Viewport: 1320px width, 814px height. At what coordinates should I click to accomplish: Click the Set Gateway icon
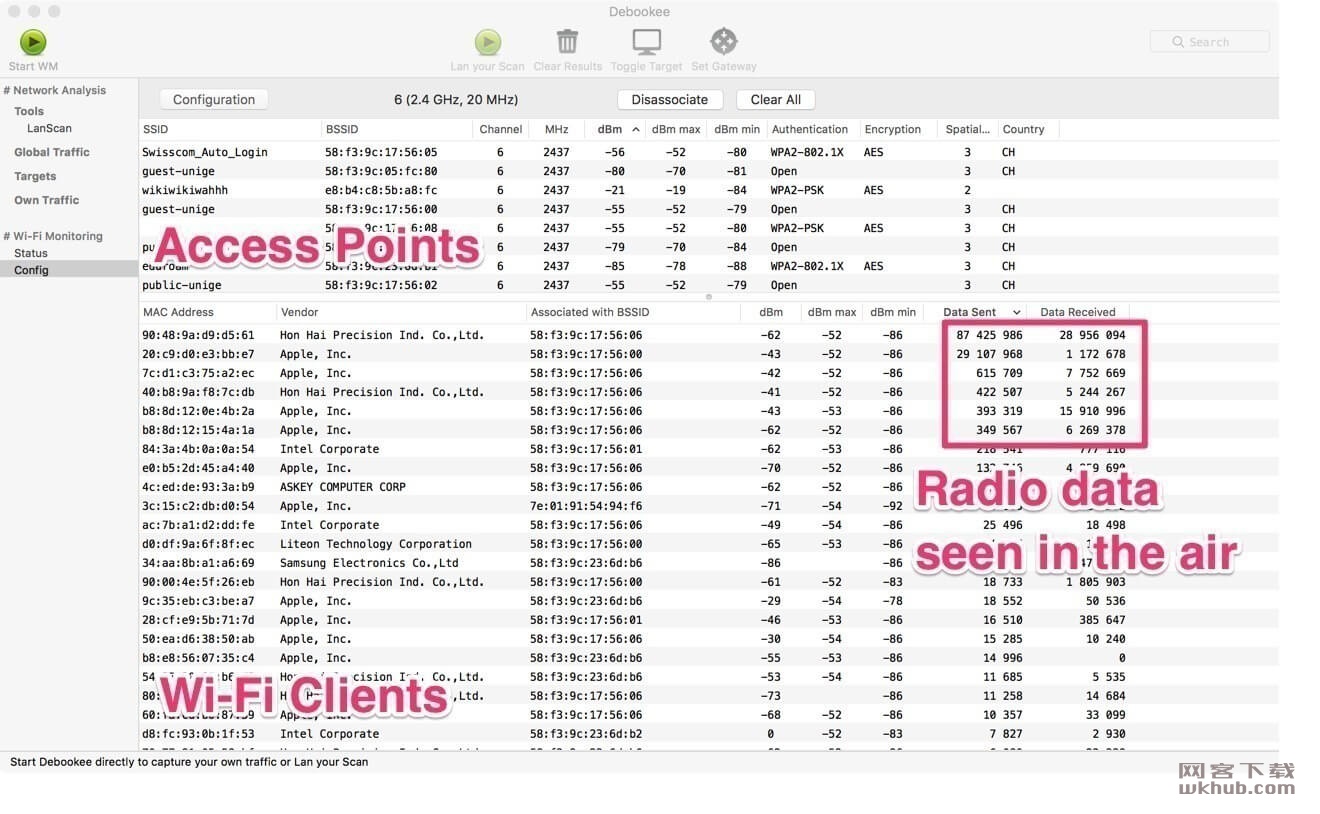click(723, 41)
